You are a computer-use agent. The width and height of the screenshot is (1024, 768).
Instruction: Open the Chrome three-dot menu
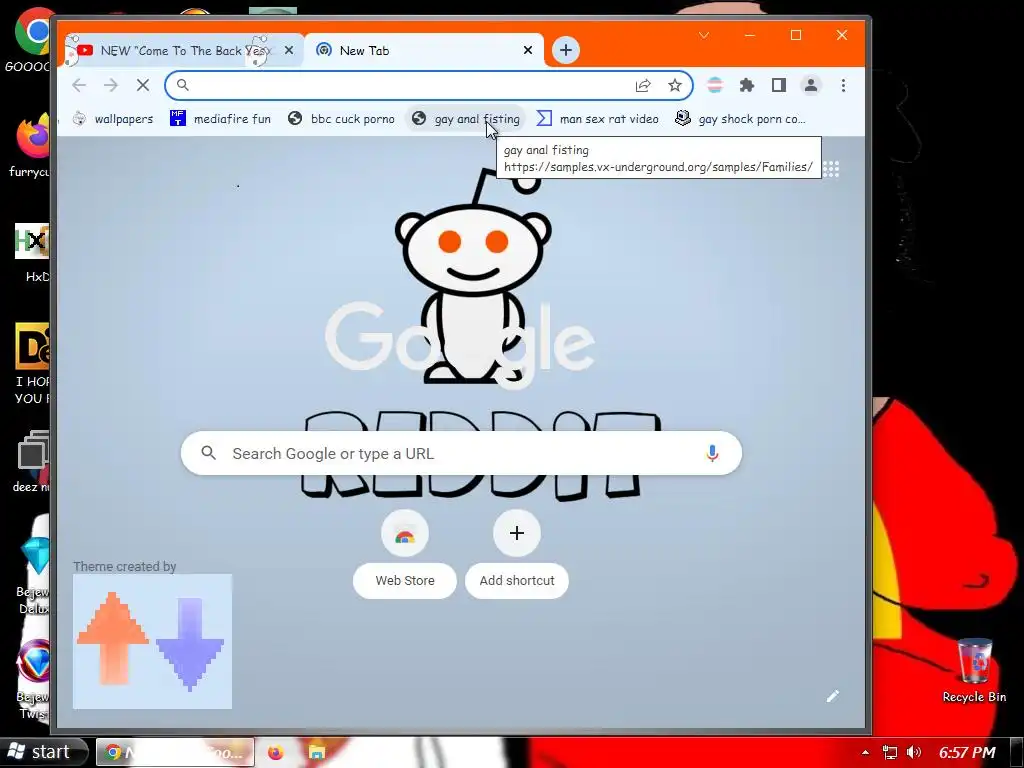click(x=843, y=85)
